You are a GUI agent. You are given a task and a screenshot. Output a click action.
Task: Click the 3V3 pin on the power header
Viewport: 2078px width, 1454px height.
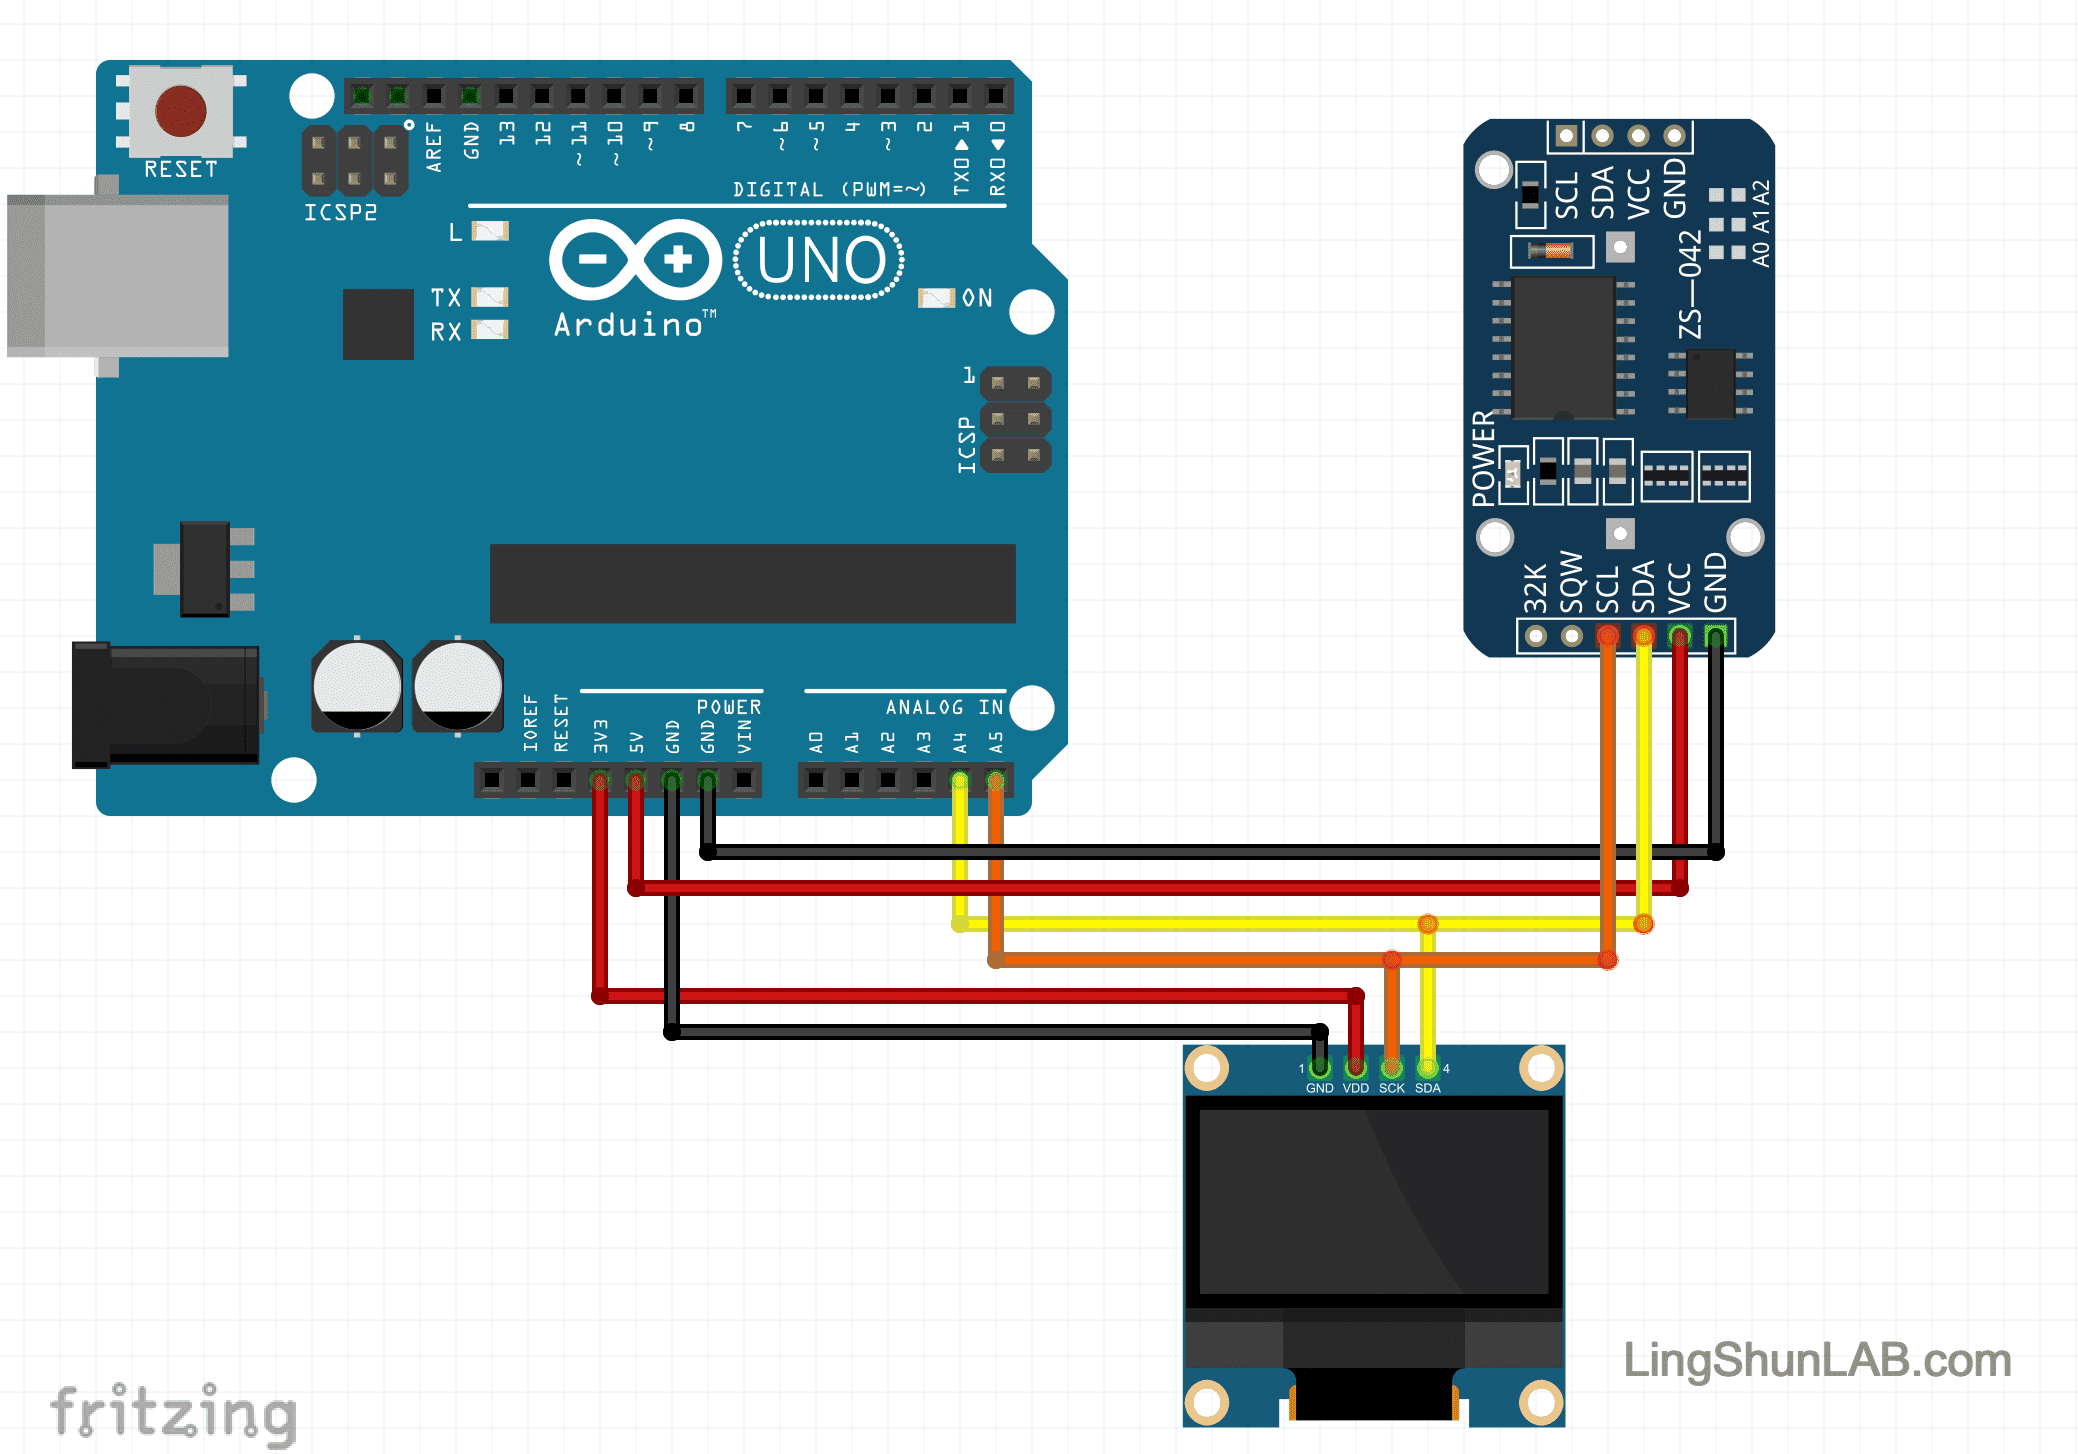click(600, 780)
